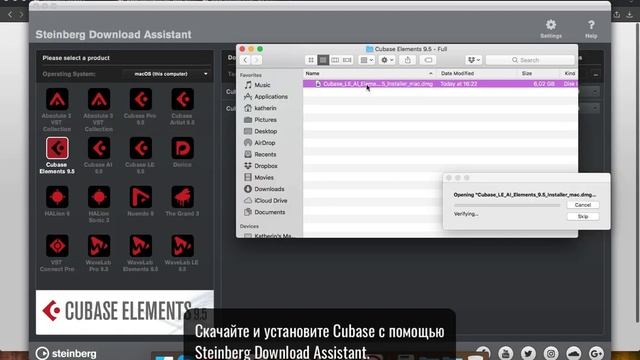640x360 pixels.
Task: Switch Finder to gallery view
Action: (x=347, y=60)
